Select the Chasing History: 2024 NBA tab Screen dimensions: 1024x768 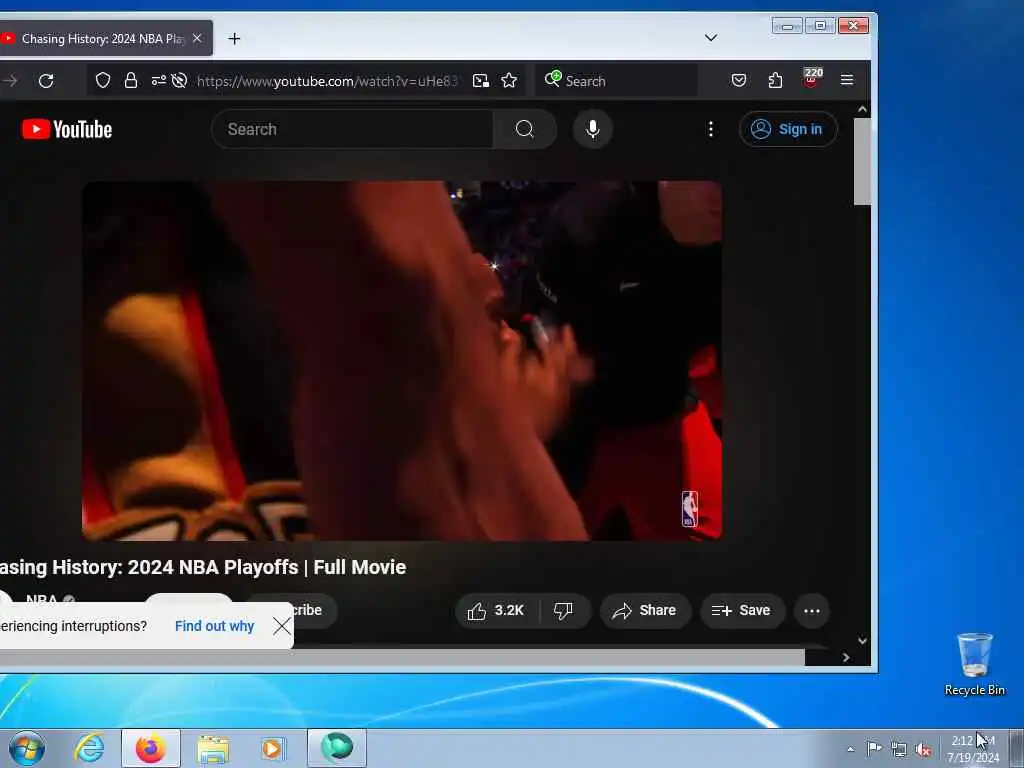point(103,39)
